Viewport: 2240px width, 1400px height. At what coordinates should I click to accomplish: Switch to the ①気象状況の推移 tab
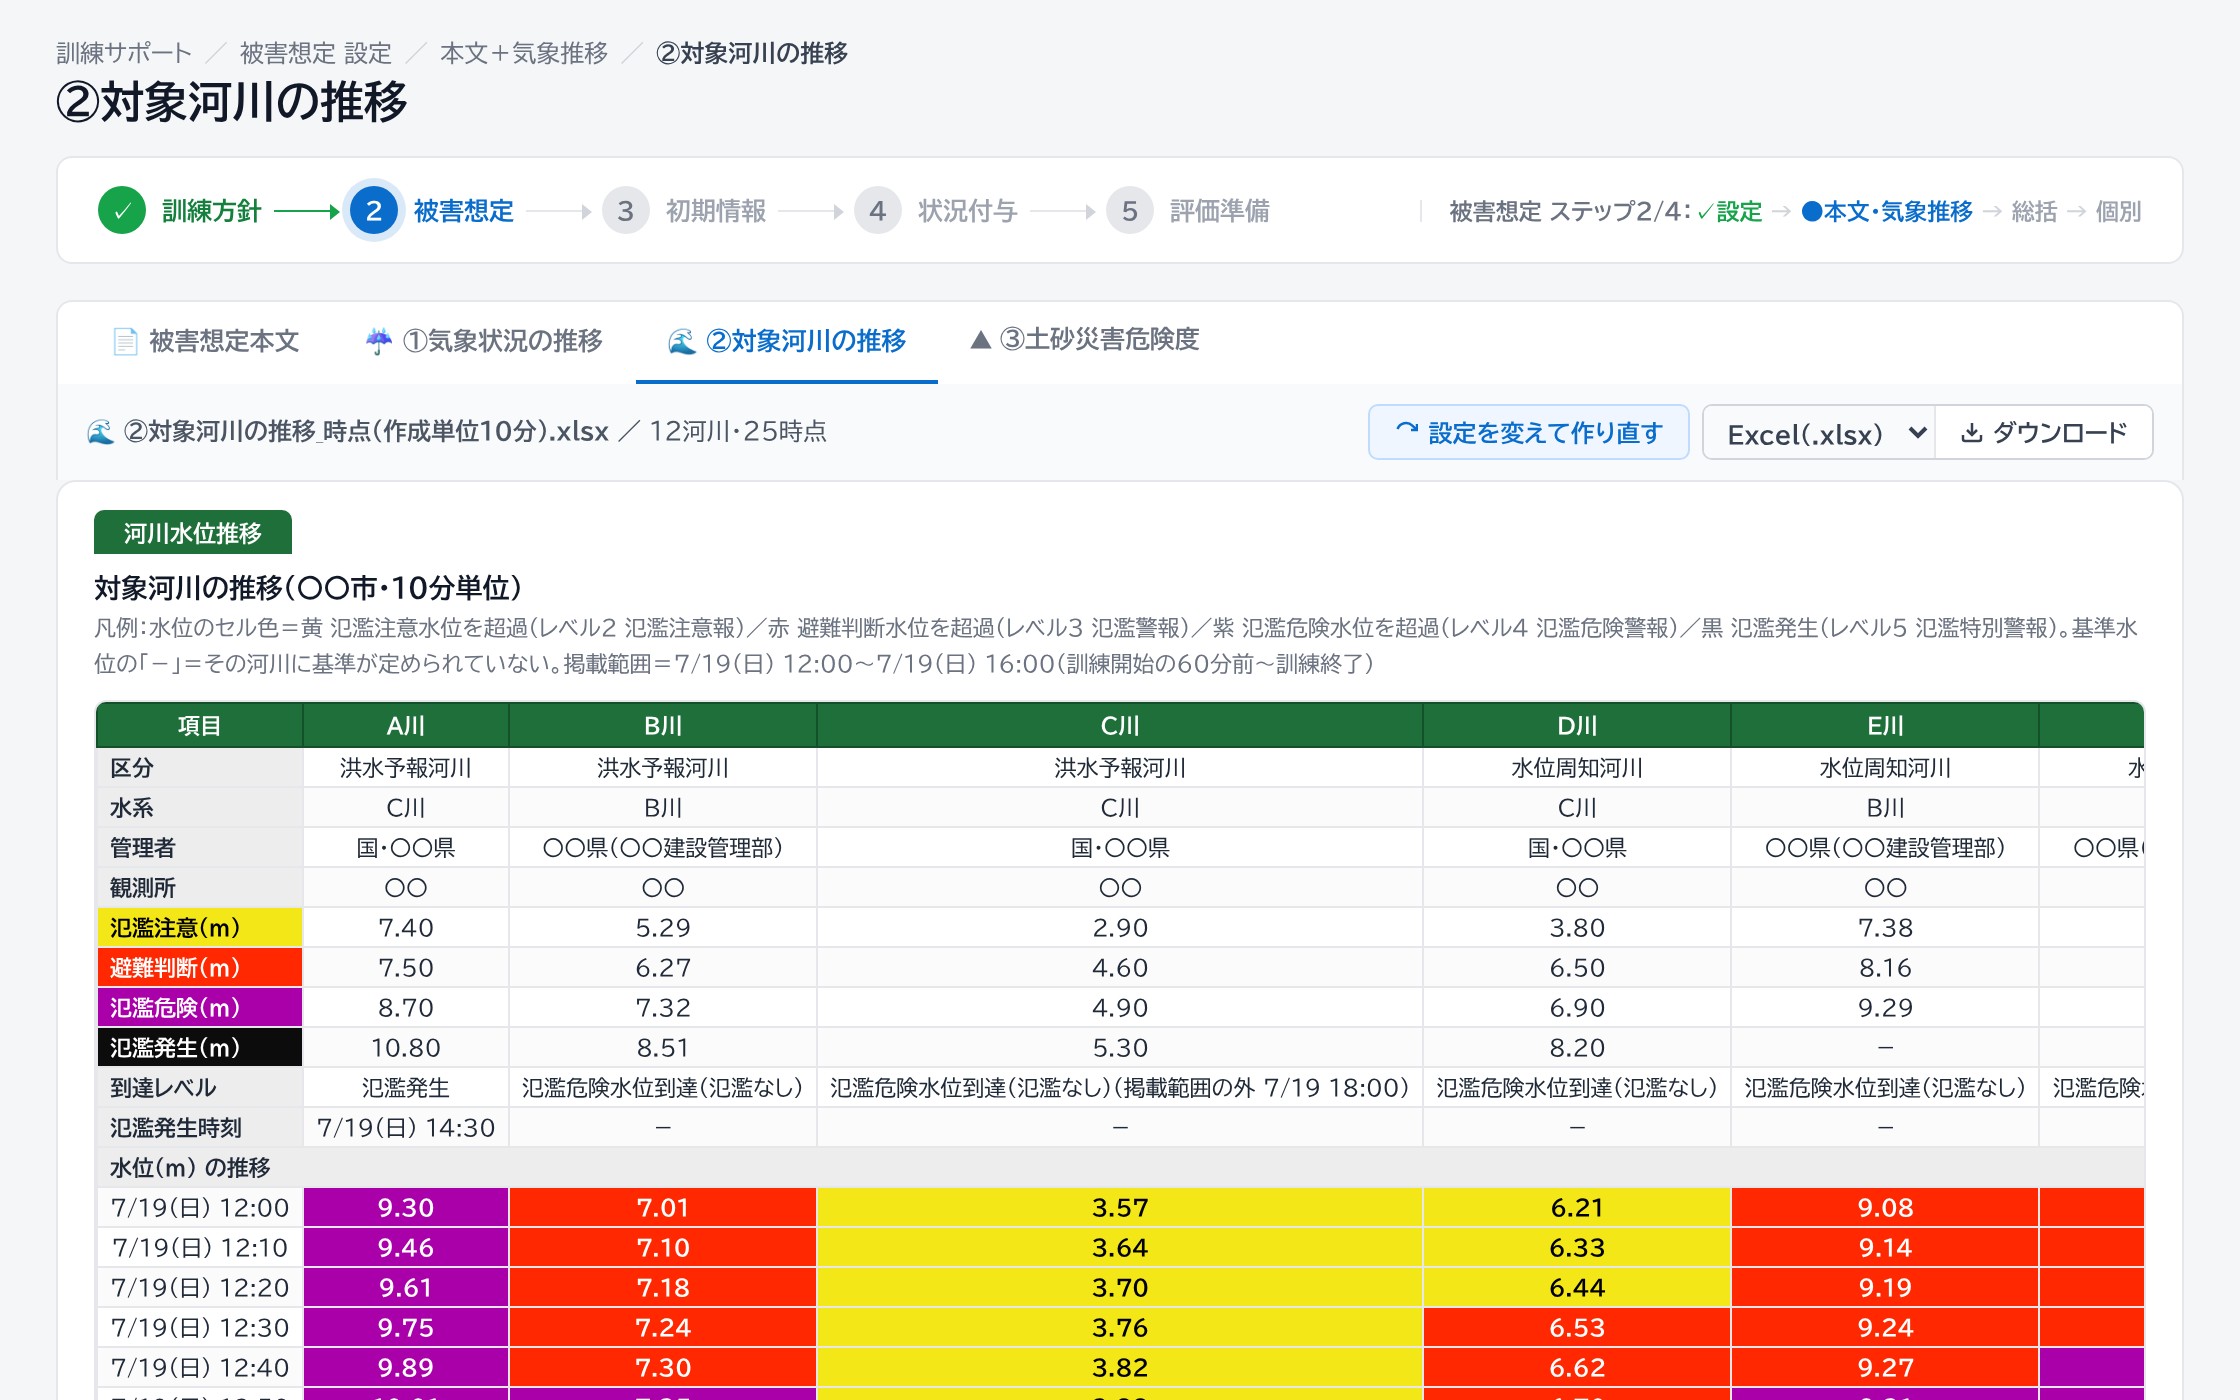[484, 342]
